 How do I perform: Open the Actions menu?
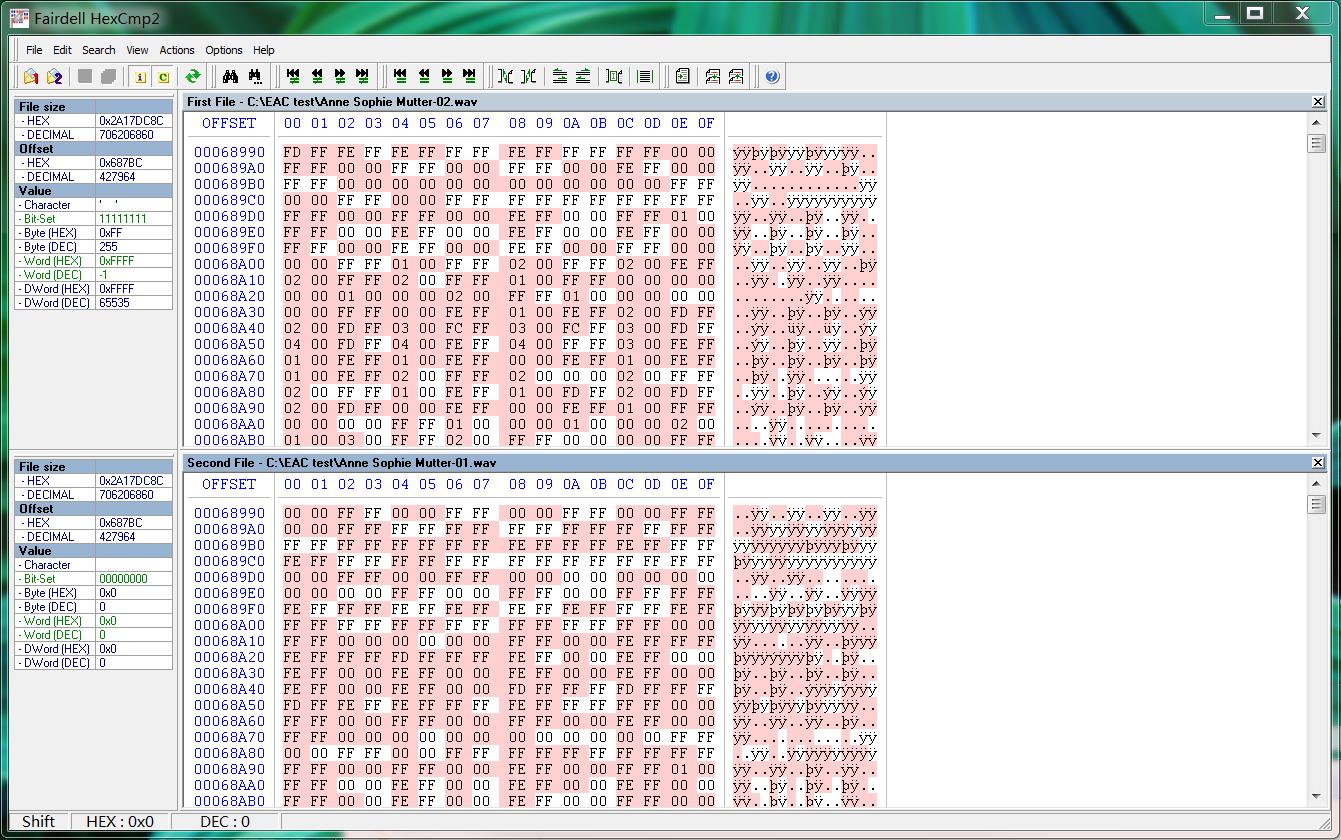177,50
